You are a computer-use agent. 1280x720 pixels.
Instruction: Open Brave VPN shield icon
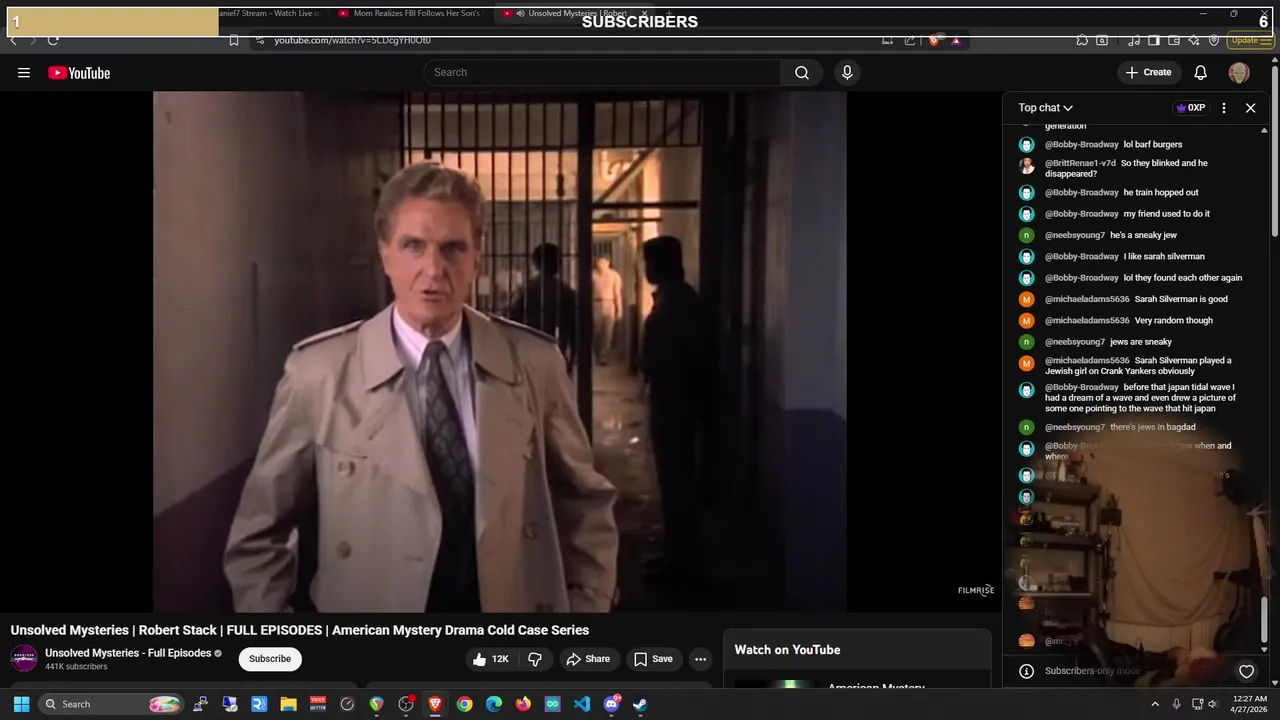pos(1214,40)
